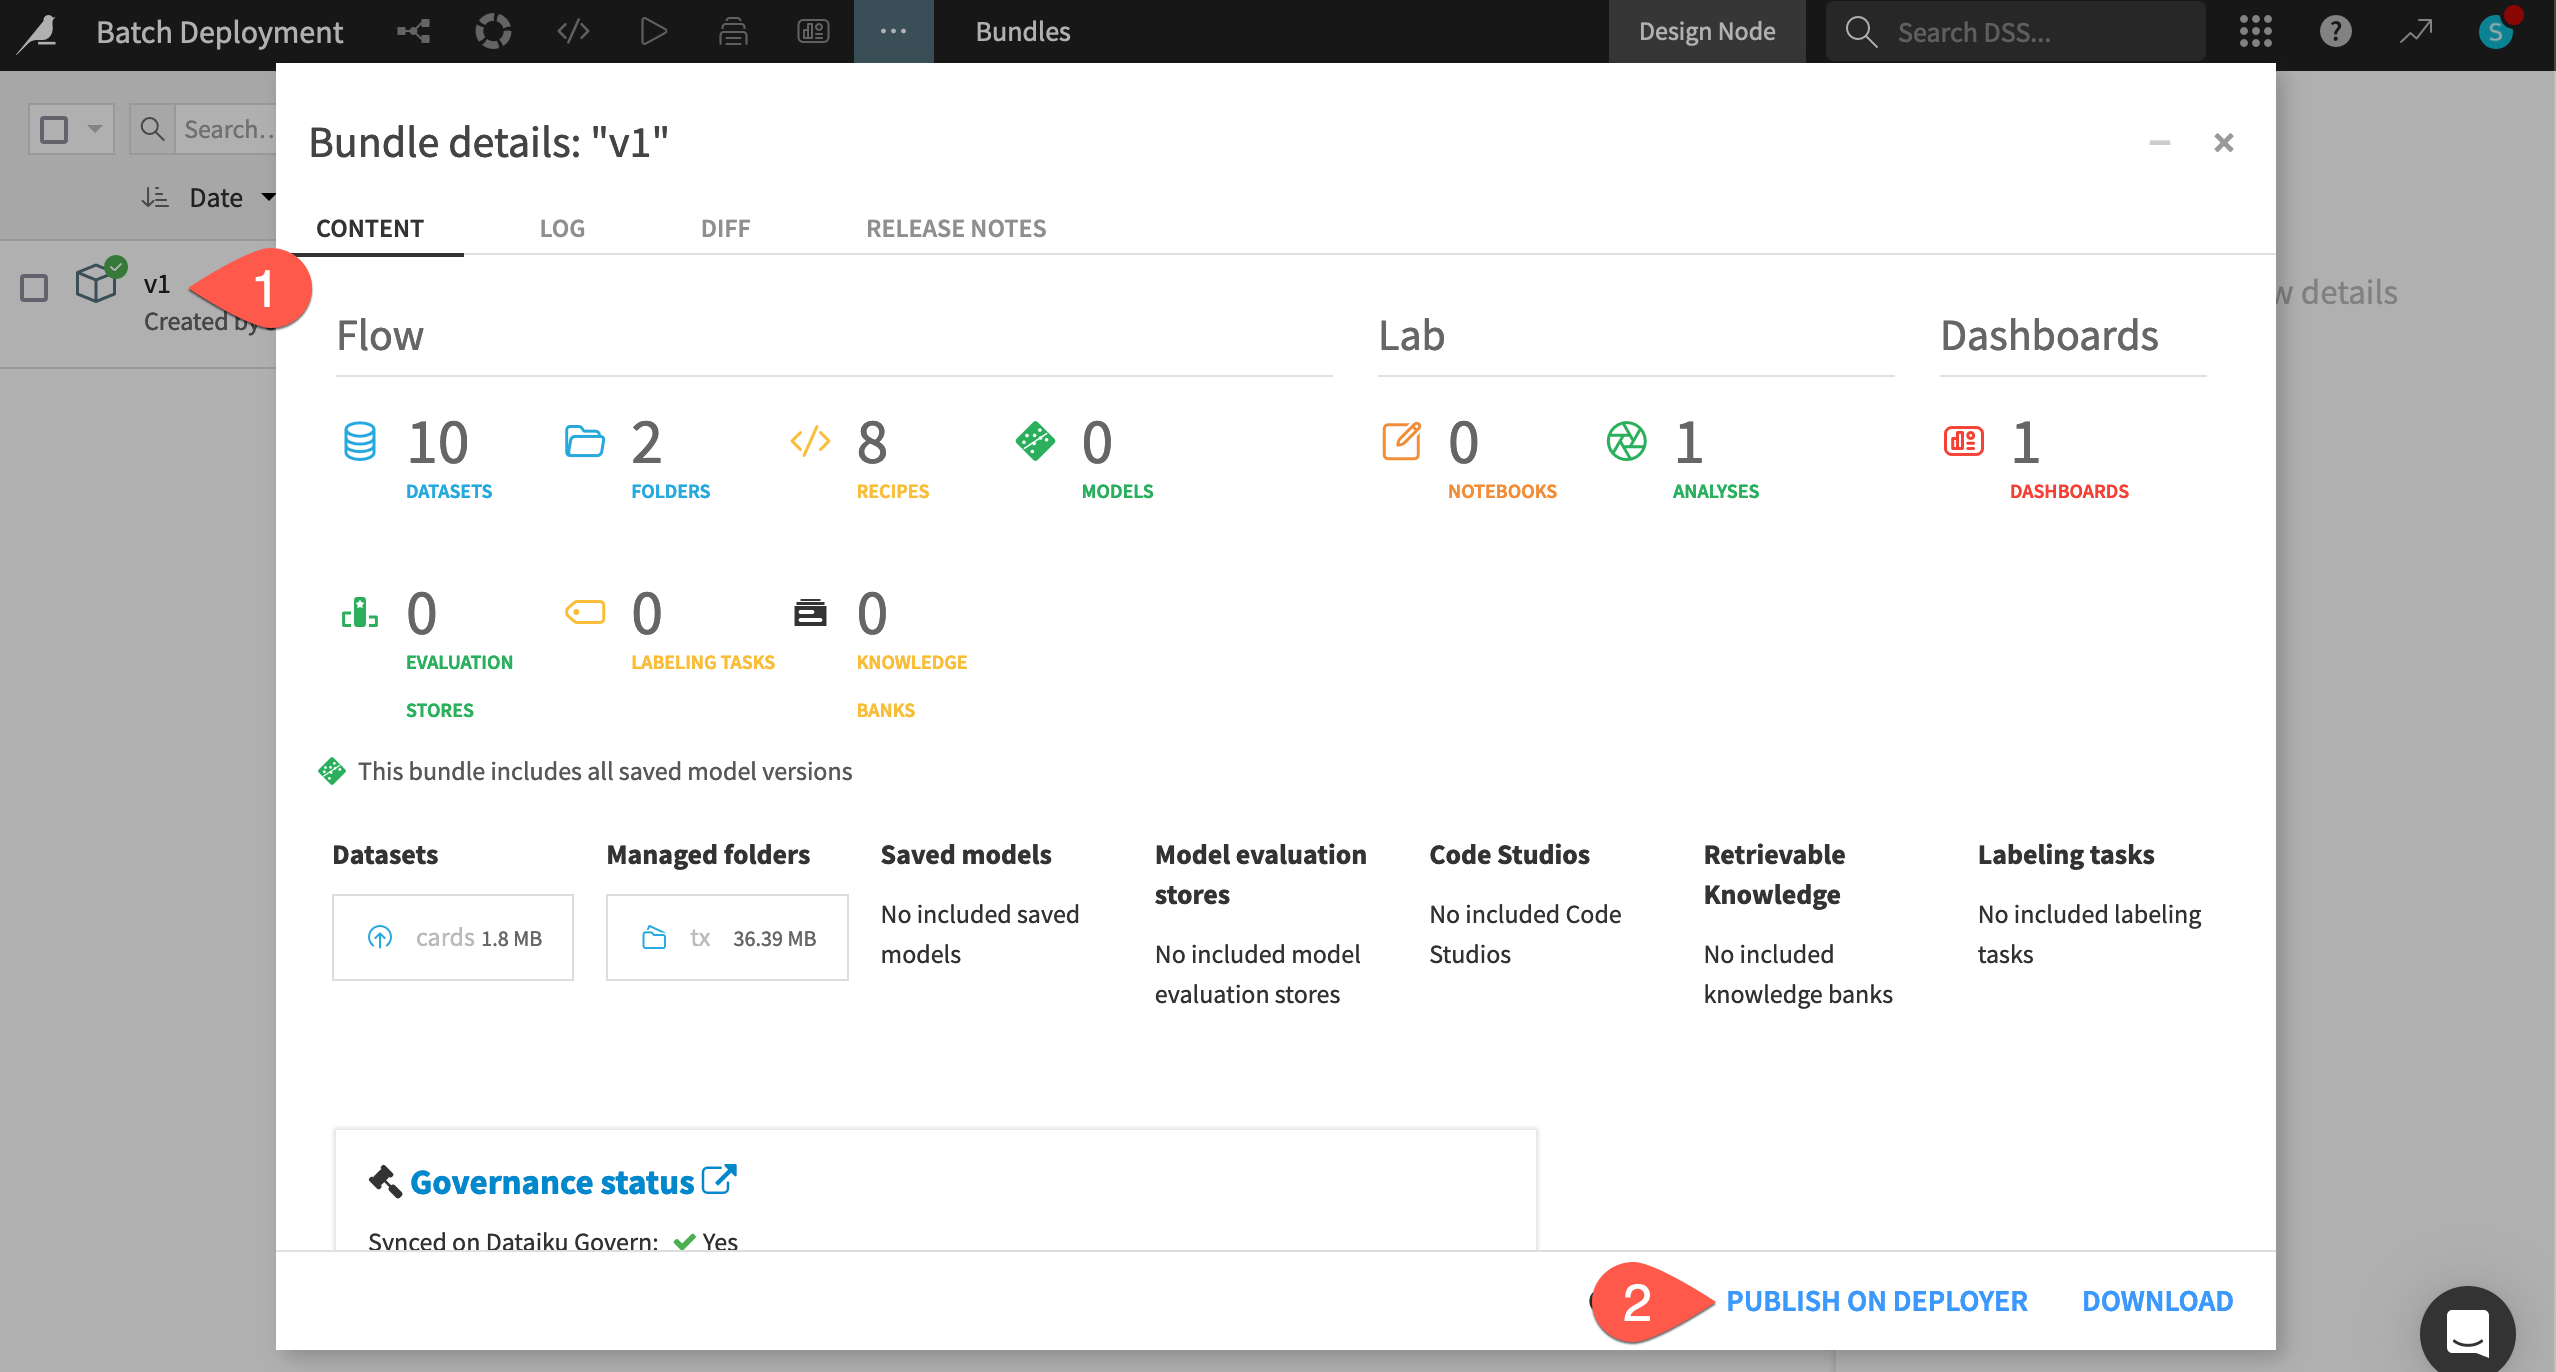Expand the mass selection dropdown arrow
Viewport: 2556px width, 1372px height.
[94, 129]
